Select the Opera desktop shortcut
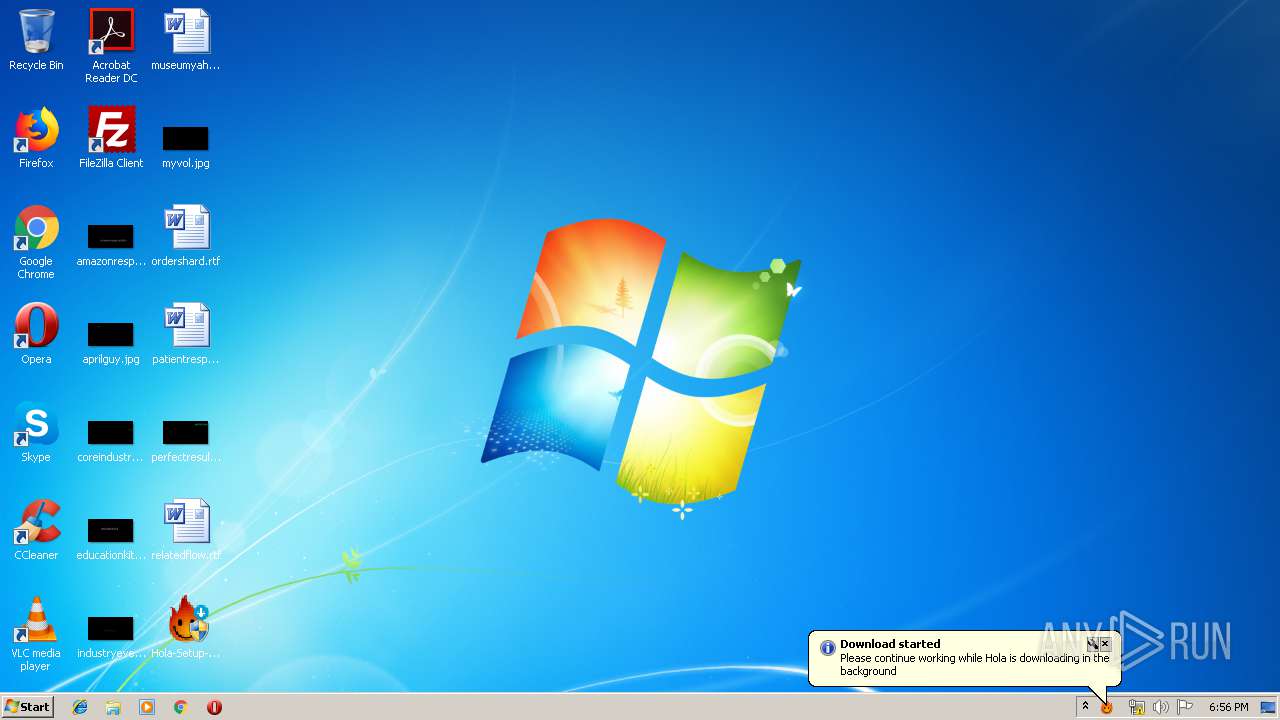The height and width of the screenshot is (720, 1280). pyautogui.click(x=36, y=334)
